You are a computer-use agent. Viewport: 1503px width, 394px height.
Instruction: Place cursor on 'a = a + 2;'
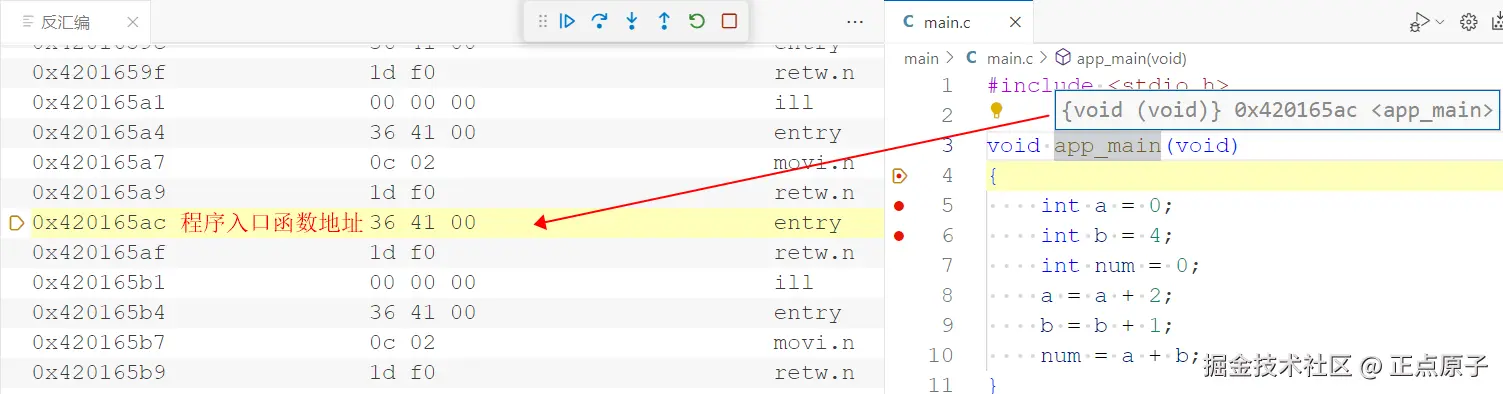click(x=1106, y=296)
